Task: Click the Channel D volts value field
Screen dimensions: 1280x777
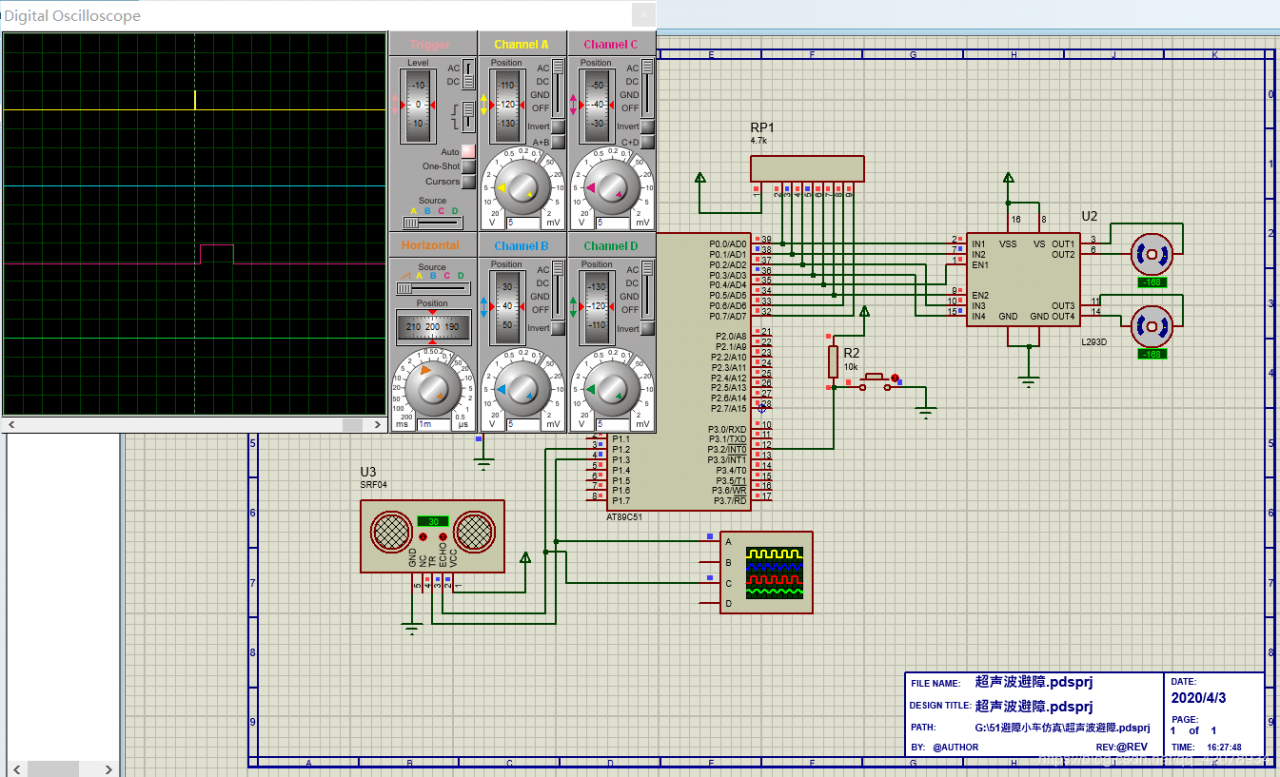Action: 611,424
